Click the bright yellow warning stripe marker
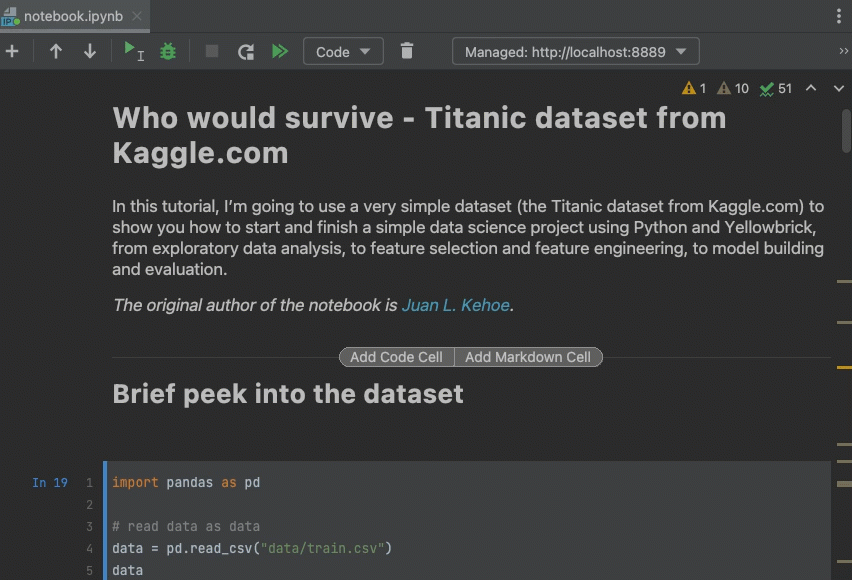This screenshot has width=852, height=580. (844, 367)
